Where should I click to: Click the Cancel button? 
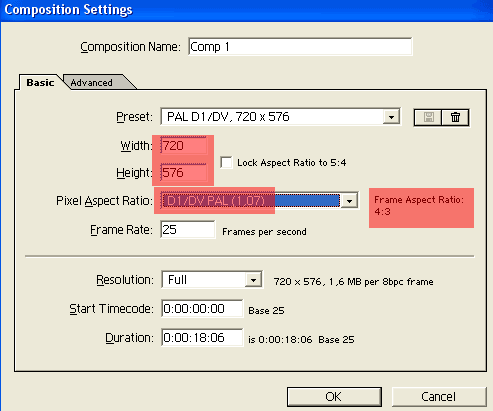[x=439, y=397]
